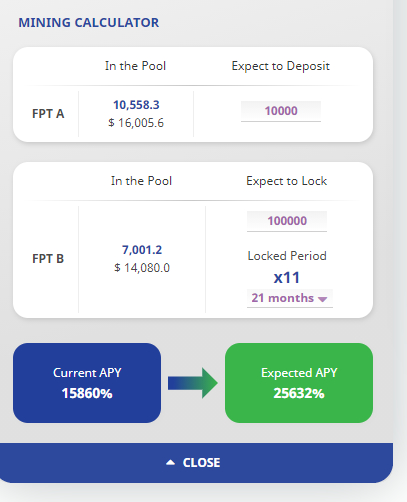
Task: Click the $ 14,080.0 dollar value
Action: (142, 268)
